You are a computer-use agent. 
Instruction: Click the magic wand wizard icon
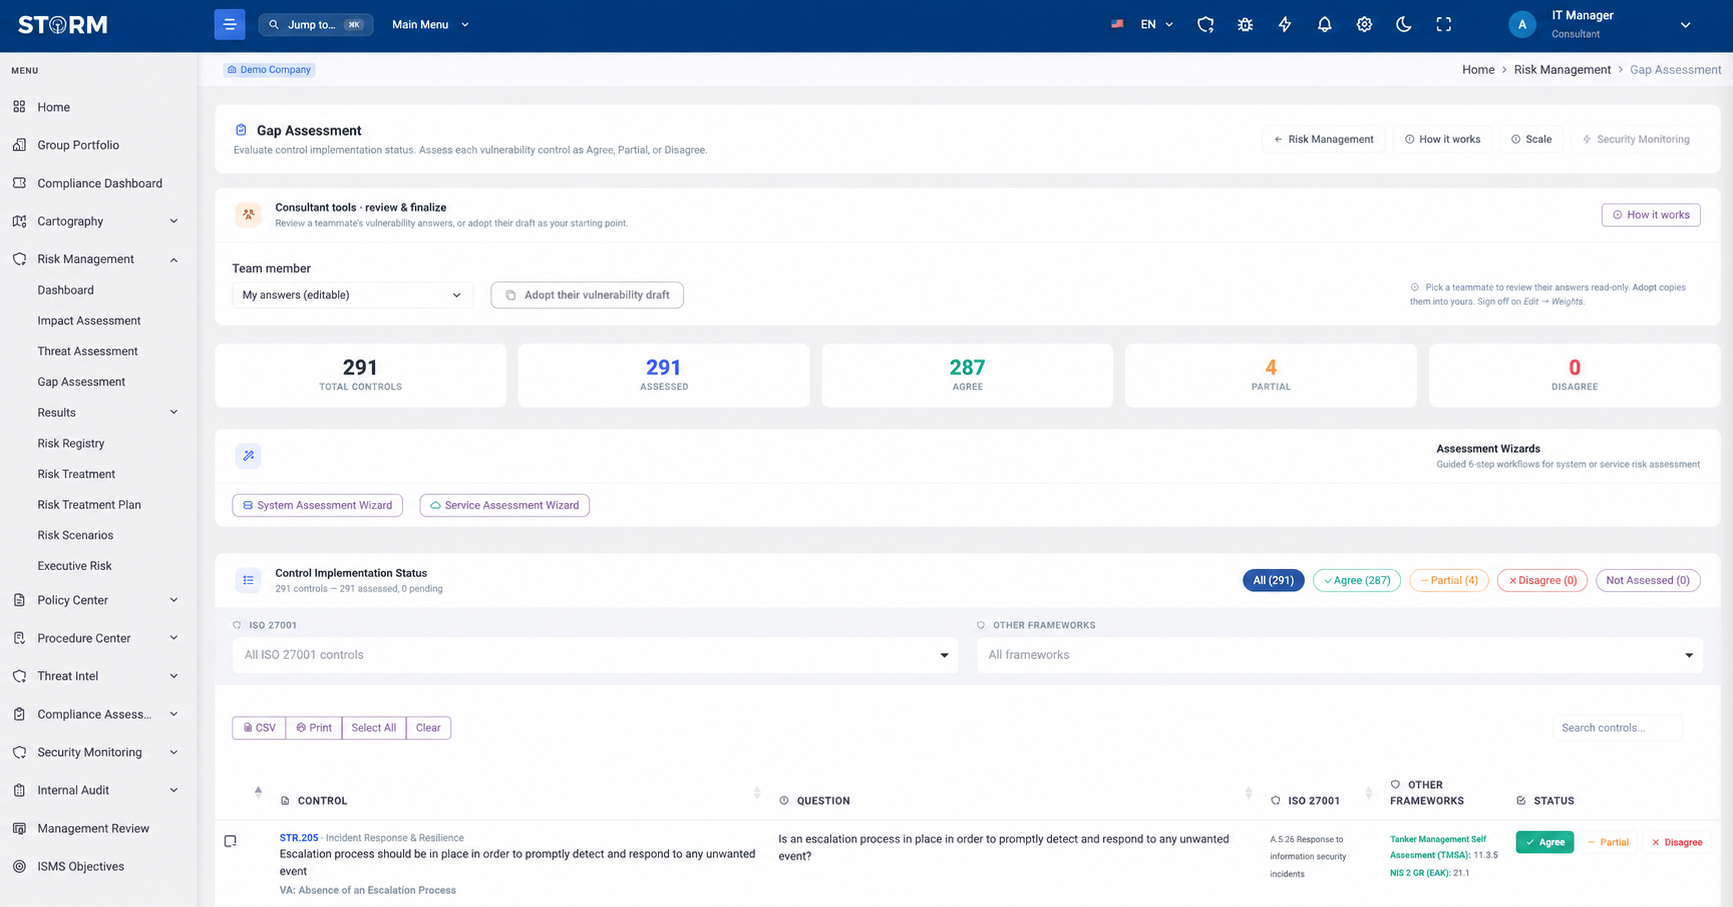pos(248,456)
